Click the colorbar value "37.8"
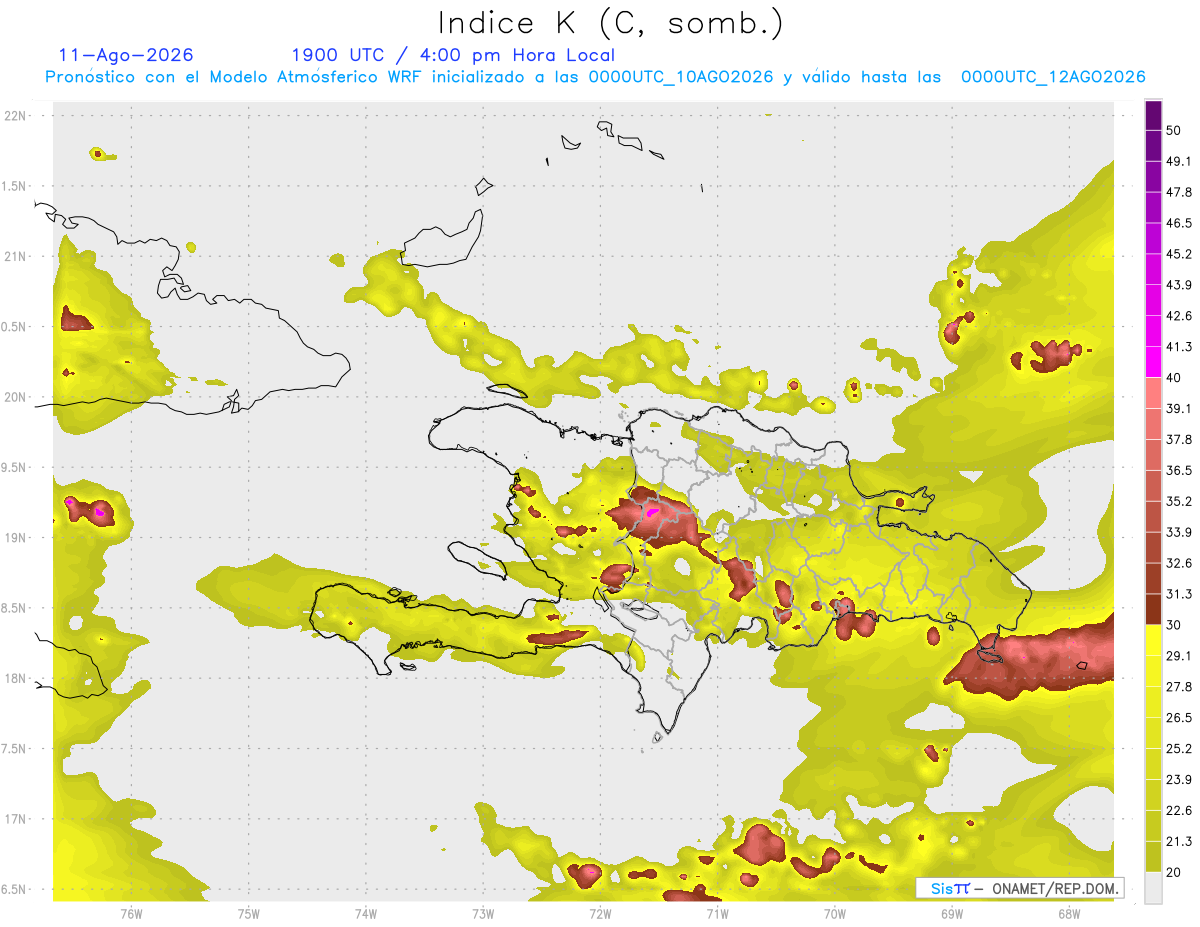This screenshot has width=1200, height=927. click(x=1179, y=439)
